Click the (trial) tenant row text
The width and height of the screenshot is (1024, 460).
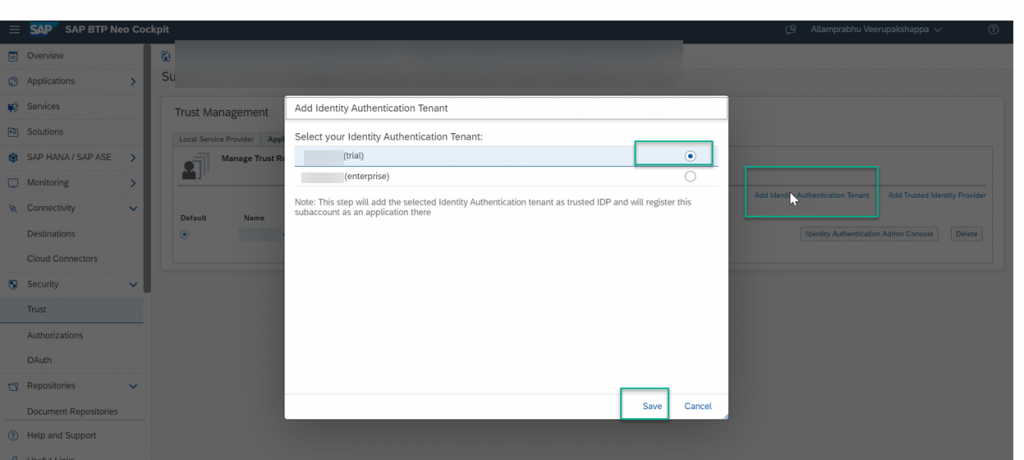tap(353, 156)
